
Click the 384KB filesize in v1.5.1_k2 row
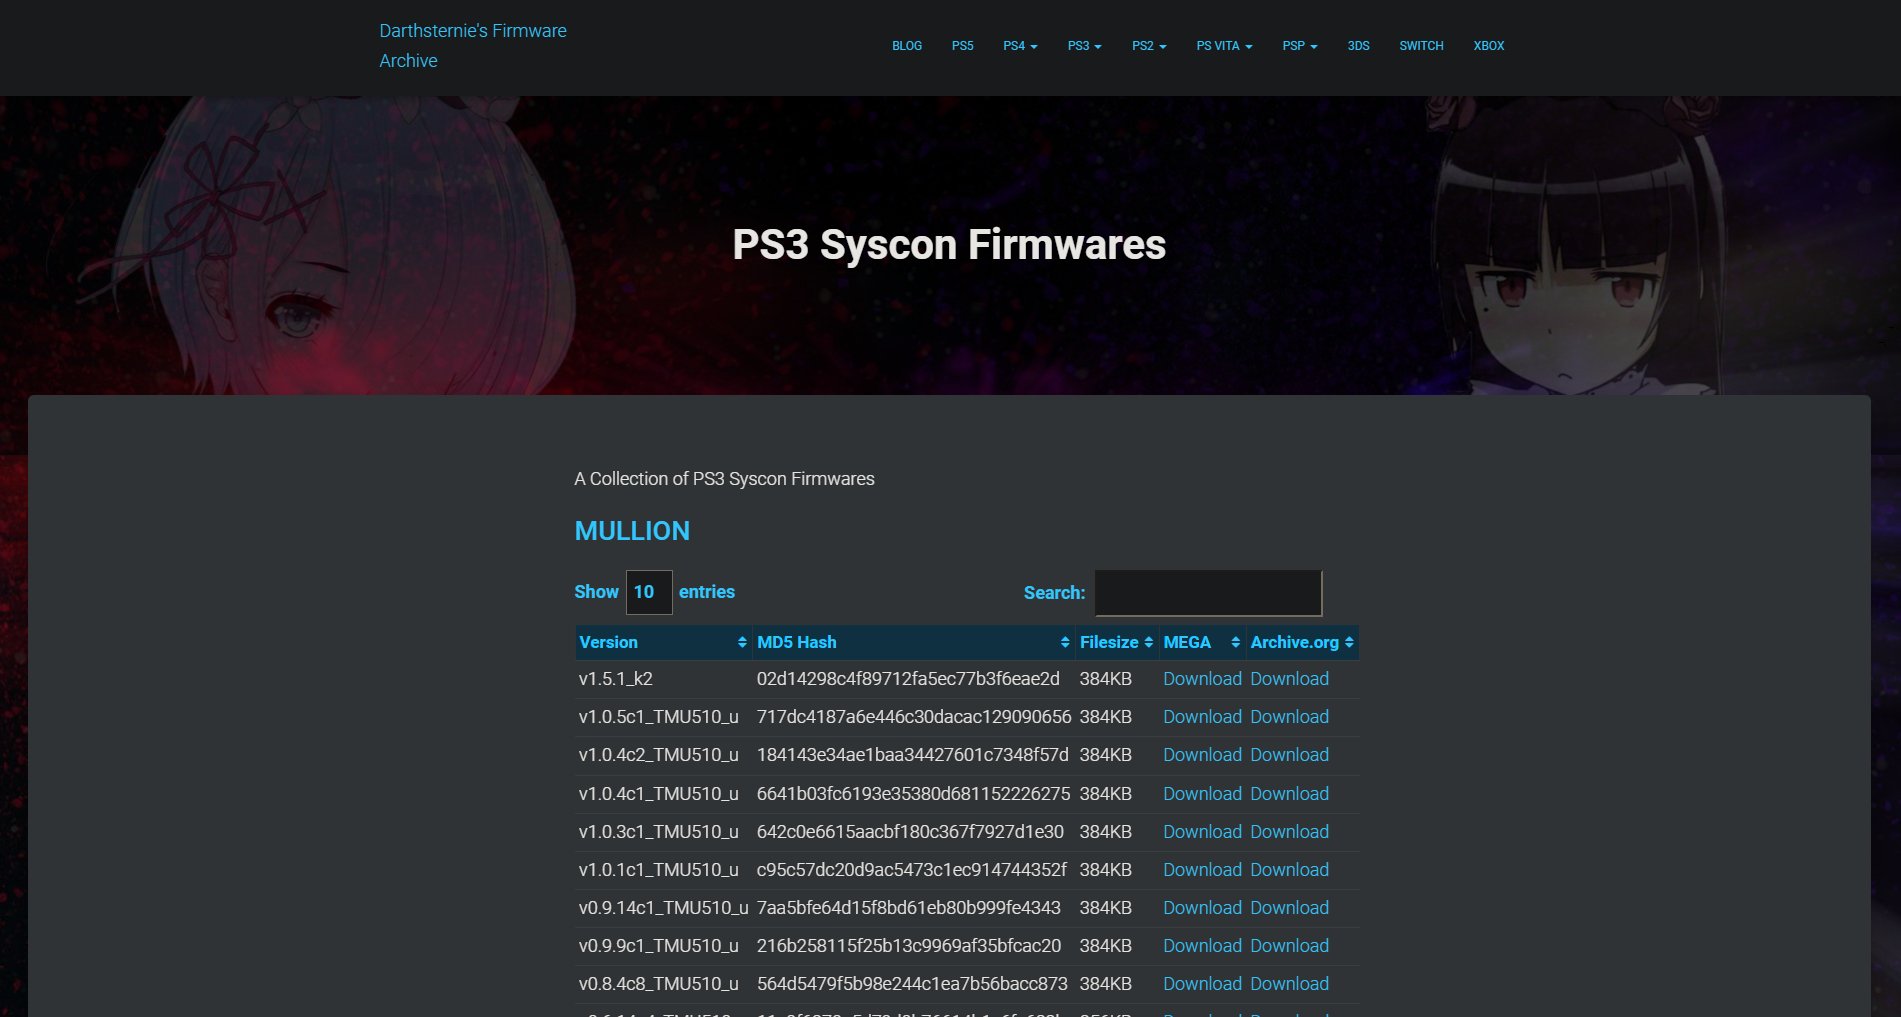(x=1105, y=679)
